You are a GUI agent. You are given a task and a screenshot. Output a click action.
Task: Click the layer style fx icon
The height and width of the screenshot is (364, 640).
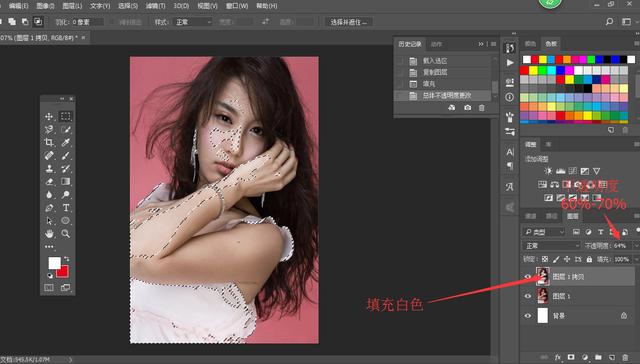[x=558, y=357]
